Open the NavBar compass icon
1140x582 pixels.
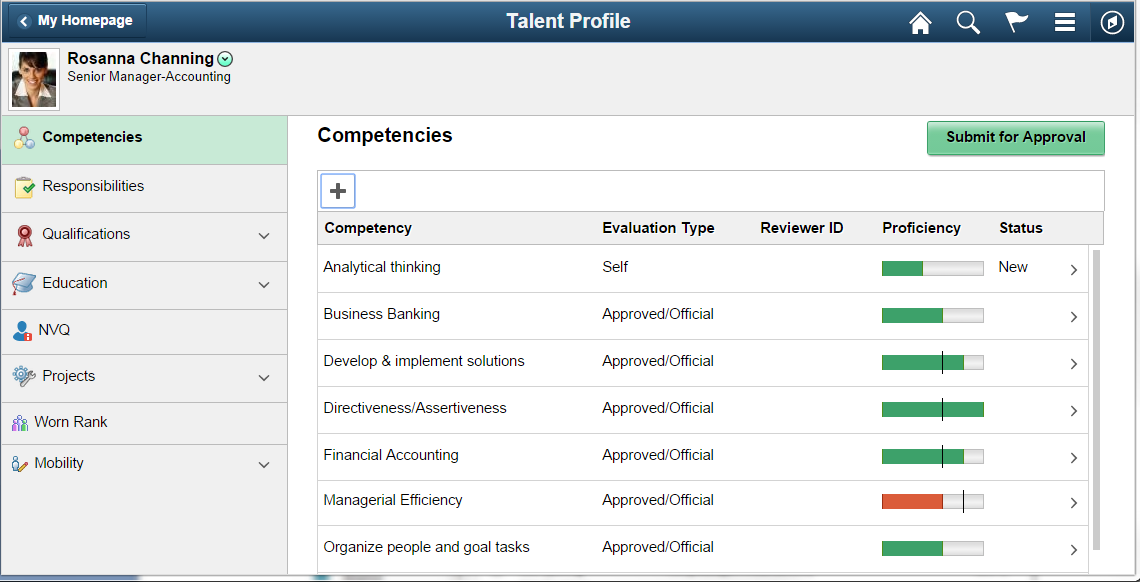[1112, 23]
